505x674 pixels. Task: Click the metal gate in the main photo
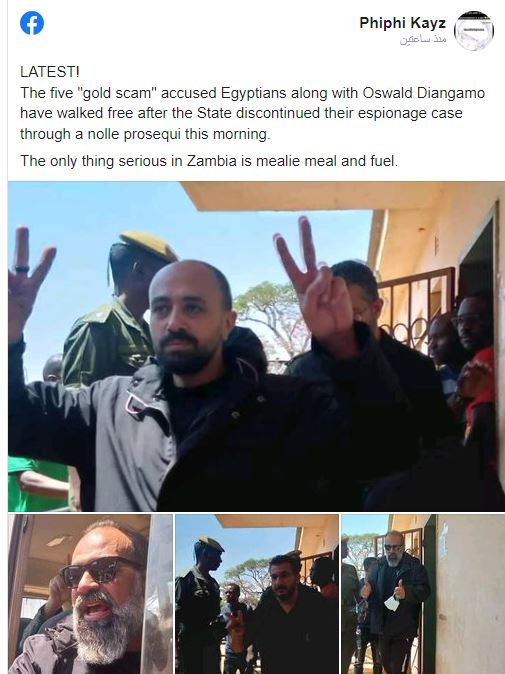(415, 306)
